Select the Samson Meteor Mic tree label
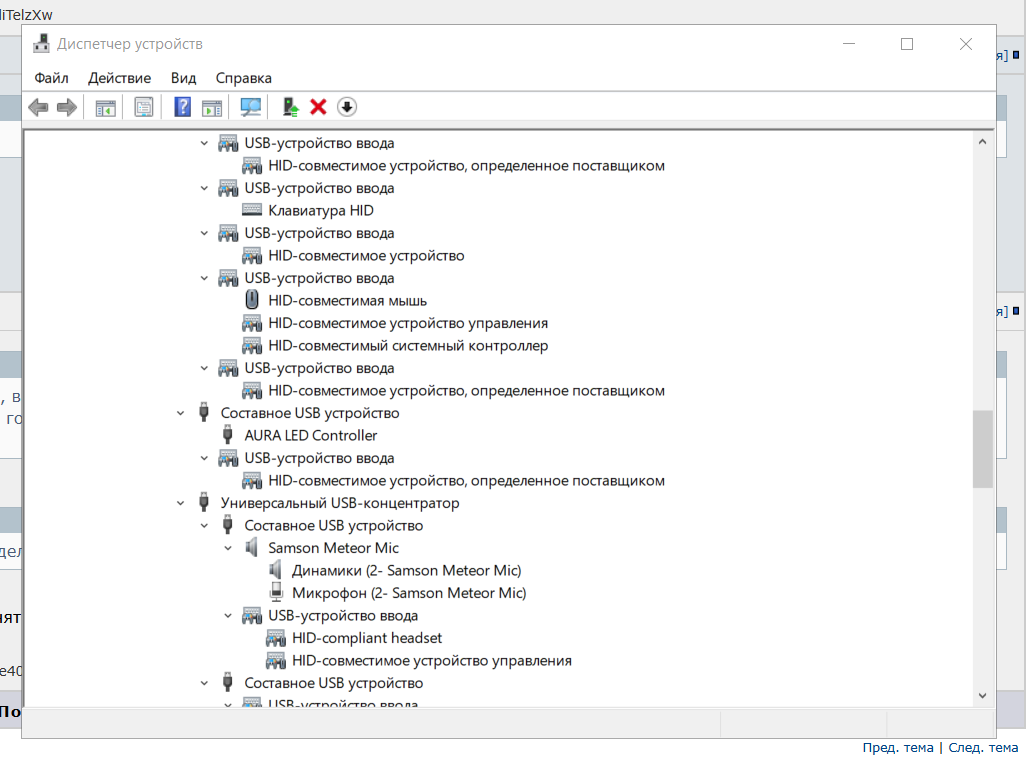The width and height of the screenshot is (1030, 757). [334, 547]
